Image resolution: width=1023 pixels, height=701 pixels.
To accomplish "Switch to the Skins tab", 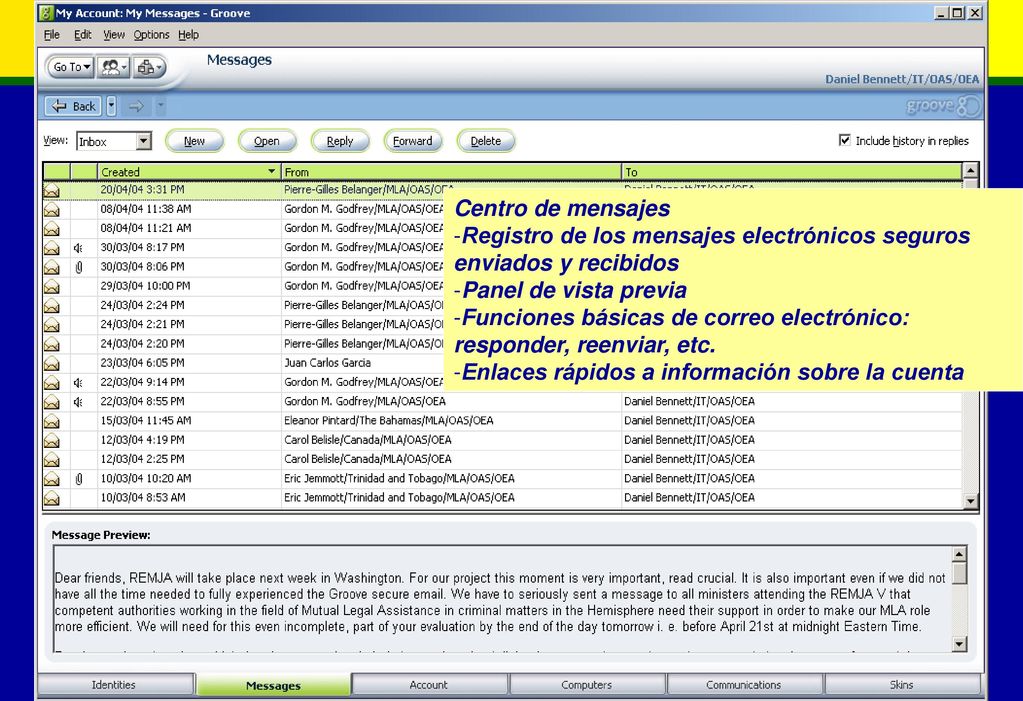I will point(902,685).
